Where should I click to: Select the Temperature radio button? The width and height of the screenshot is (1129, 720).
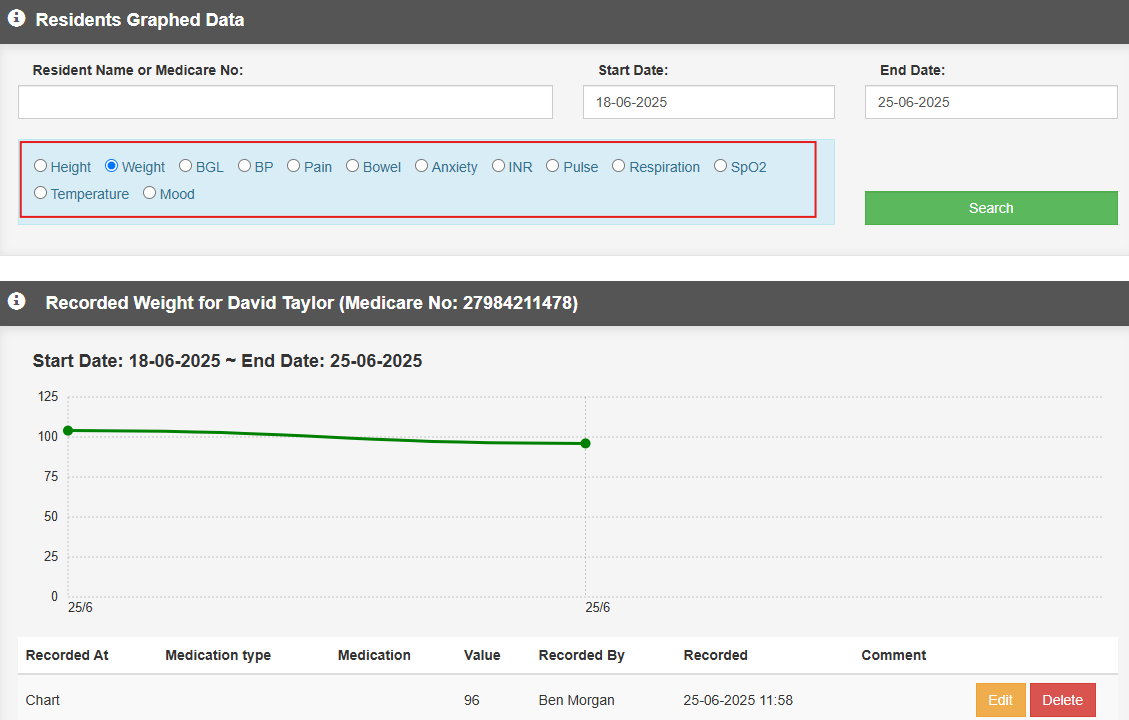(41, 193)
